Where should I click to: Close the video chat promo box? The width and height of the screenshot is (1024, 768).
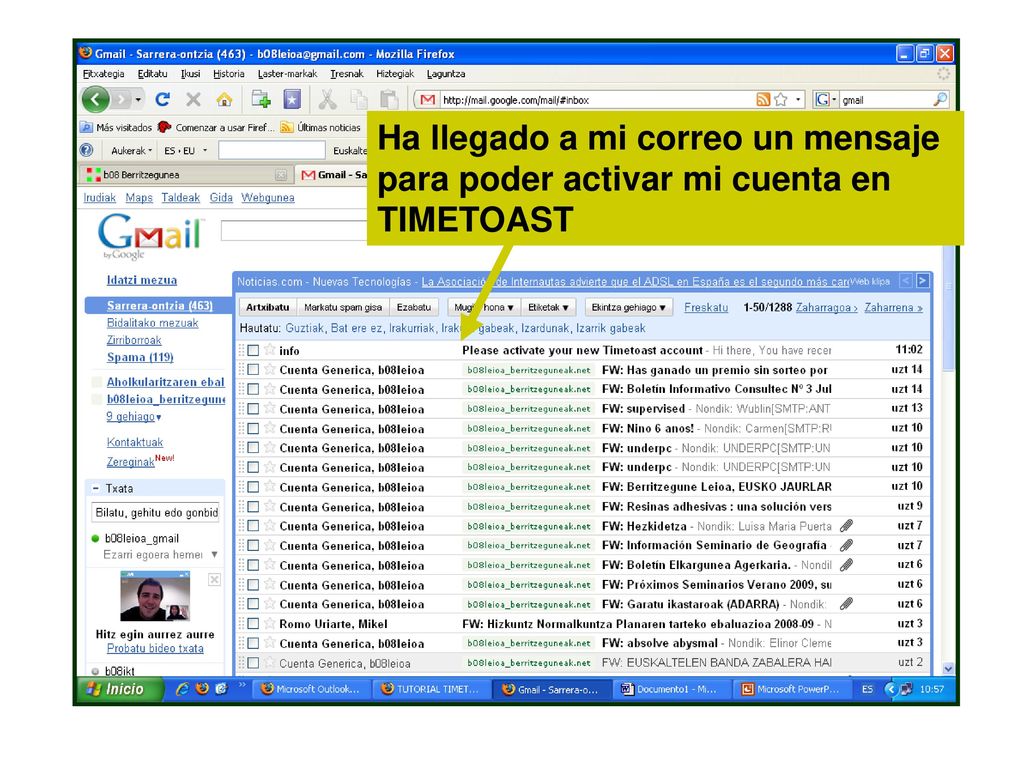click(214, 579)
